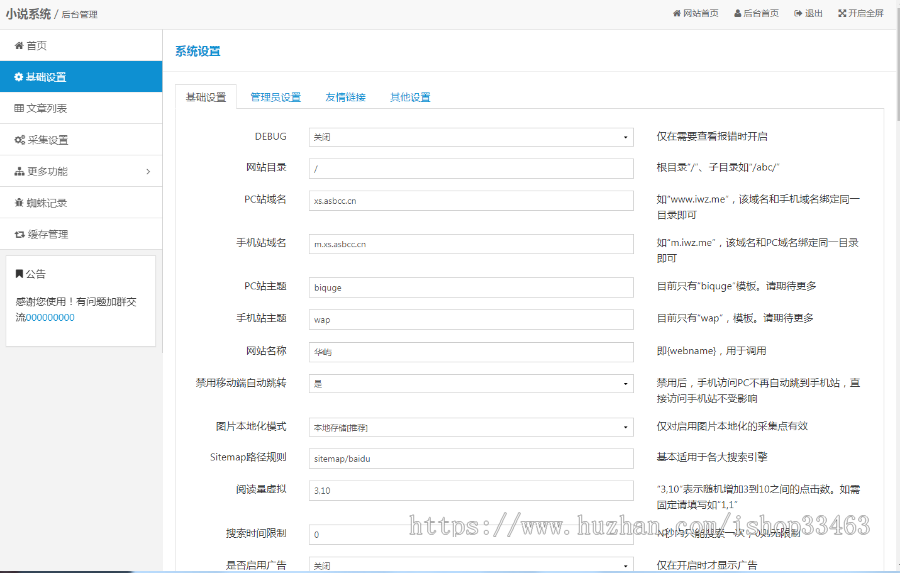The height and width of the screenshot is (573, 900).
Task: Go to 网站首页 in the top bar
Action: click(696, 13)
